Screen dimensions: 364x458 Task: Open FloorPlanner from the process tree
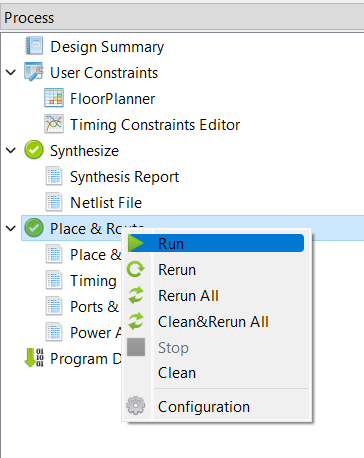coord(113,99)
